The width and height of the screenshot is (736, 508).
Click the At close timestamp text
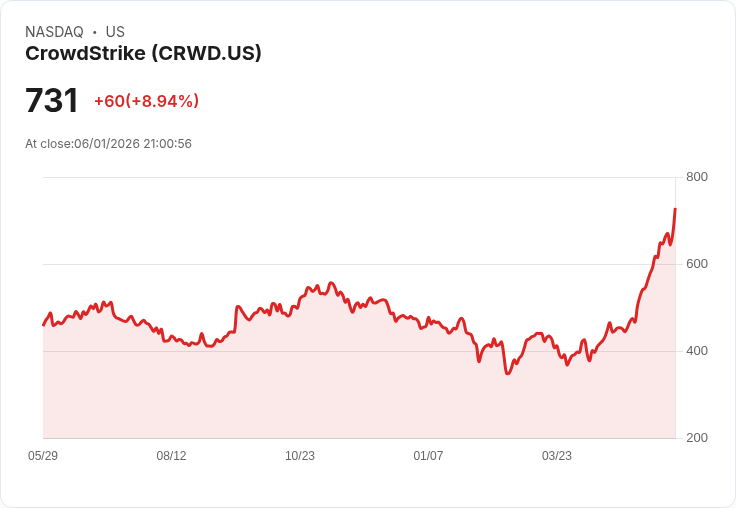point(108,144)
